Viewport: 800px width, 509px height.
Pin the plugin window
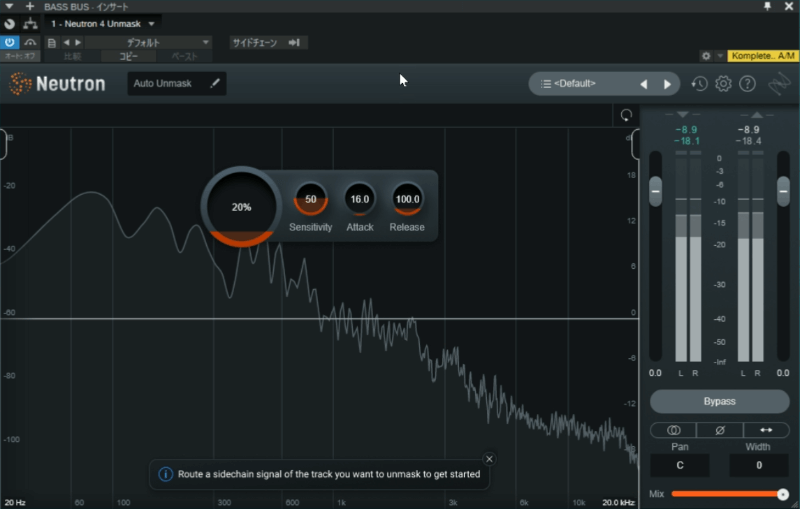(x=767, y=6)
